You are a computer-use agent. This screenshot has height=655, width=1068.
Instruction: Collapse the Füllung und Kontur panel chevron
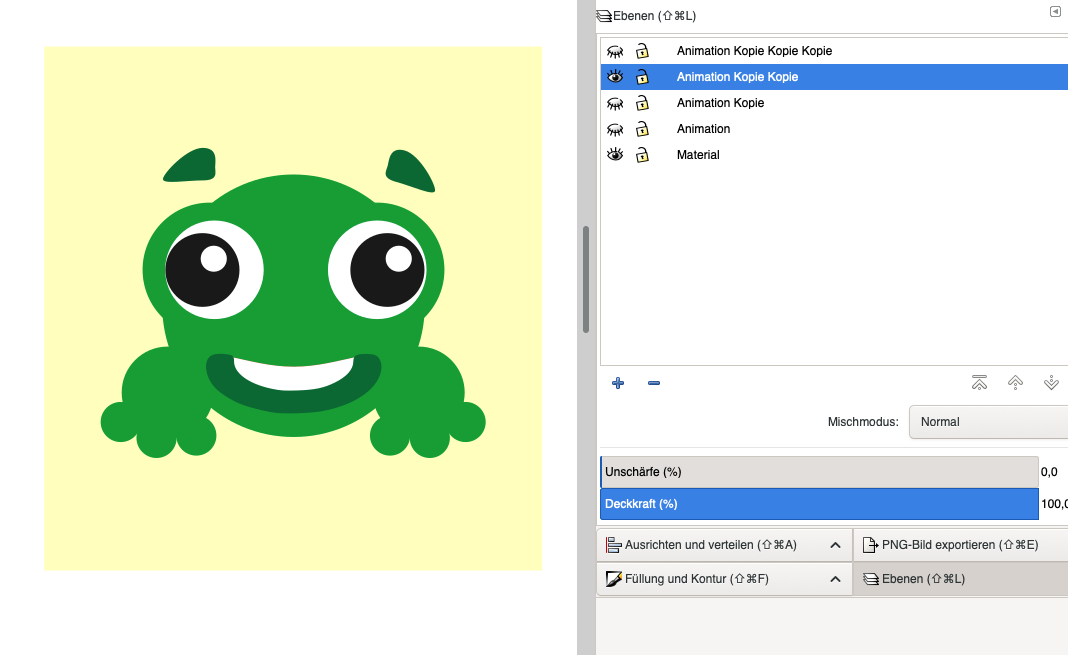click(835, 579)
